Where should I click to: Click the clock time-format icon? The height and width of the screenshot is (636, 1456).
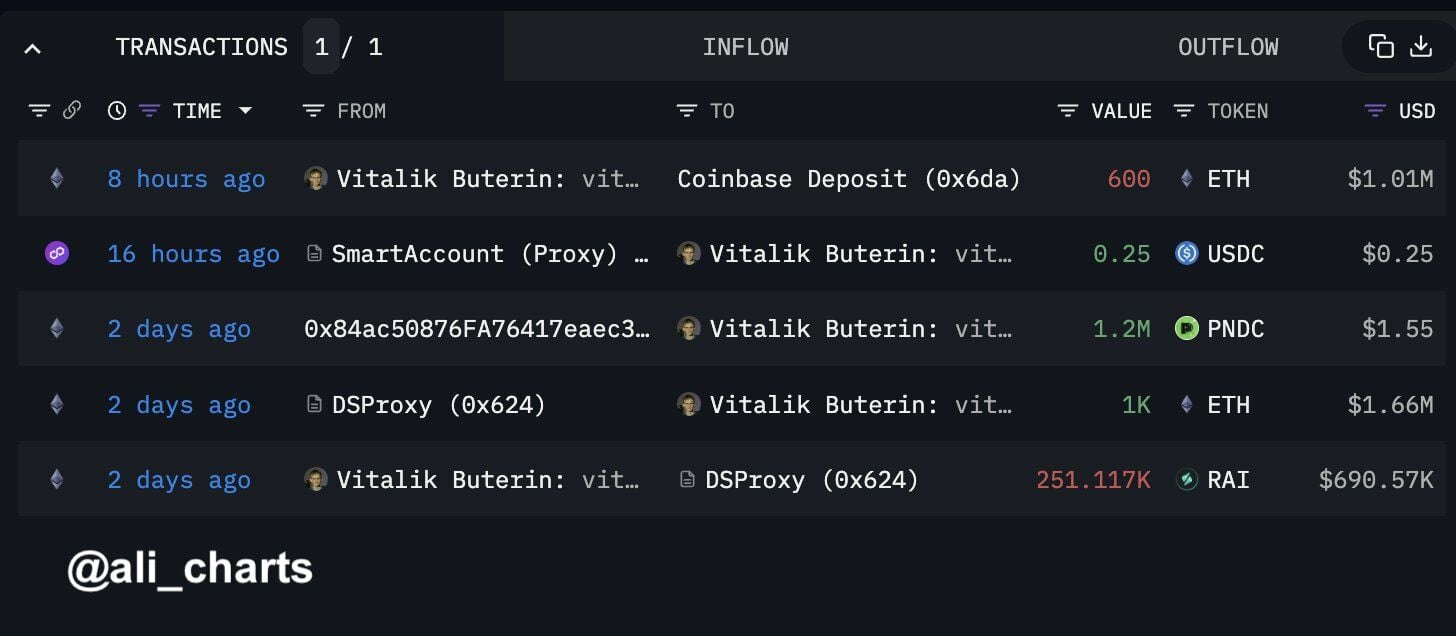117,111
